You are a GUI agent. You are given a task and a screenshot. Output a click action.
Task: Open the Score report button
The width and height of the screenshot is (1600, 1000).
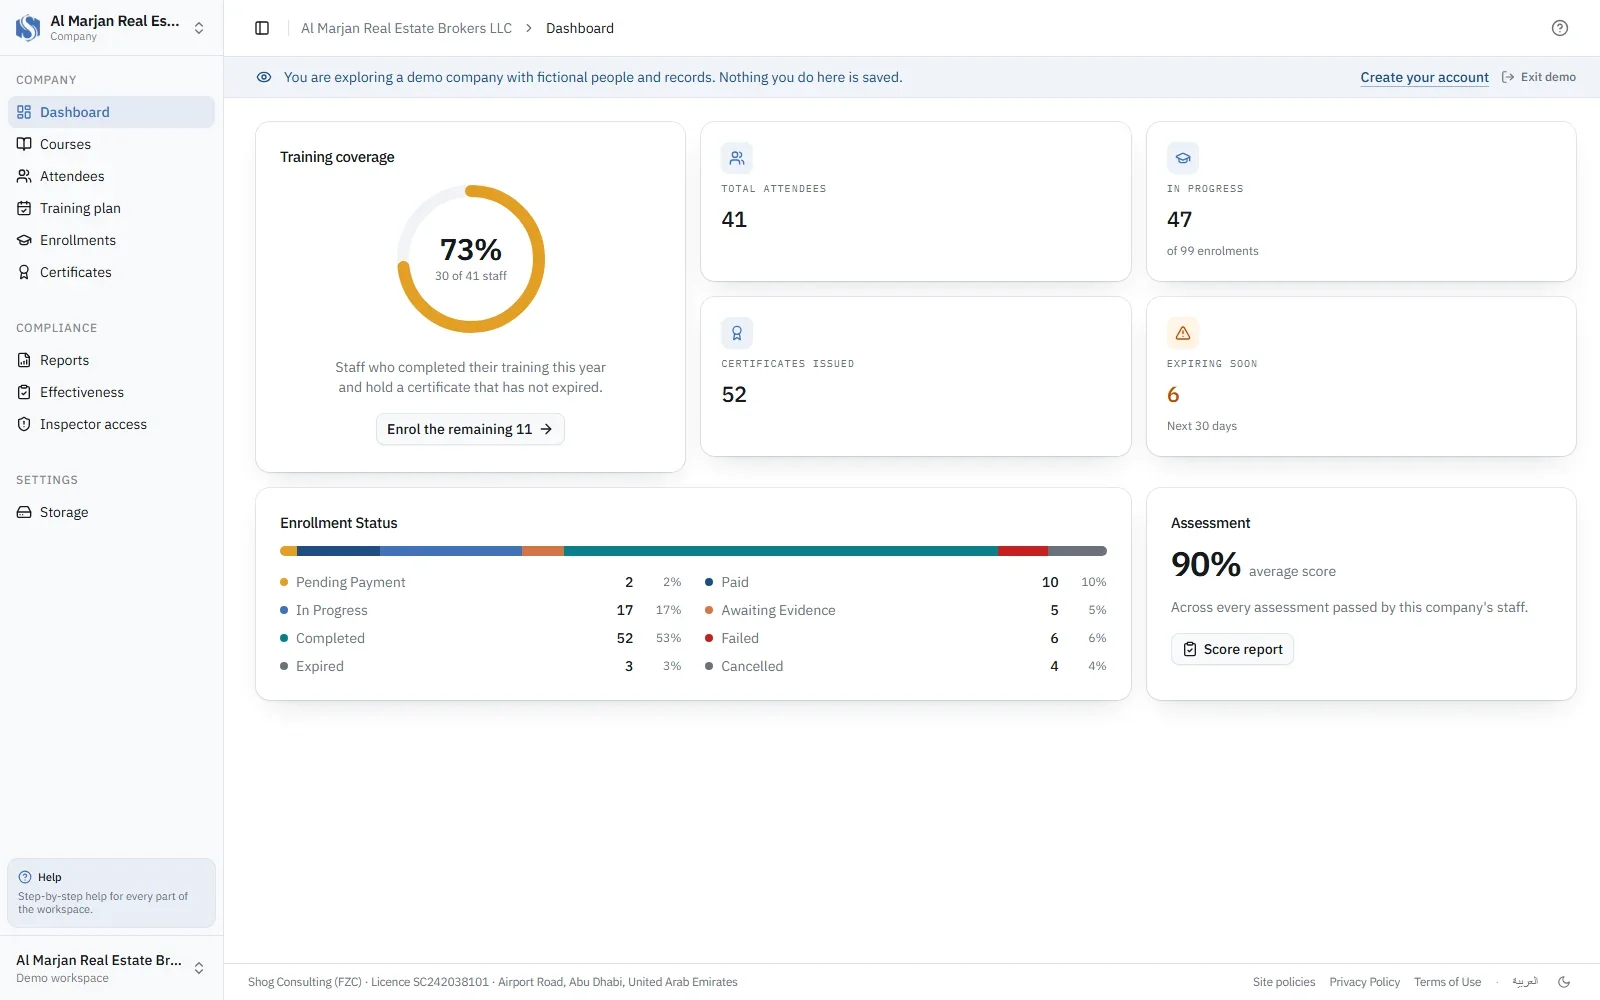1232,649
